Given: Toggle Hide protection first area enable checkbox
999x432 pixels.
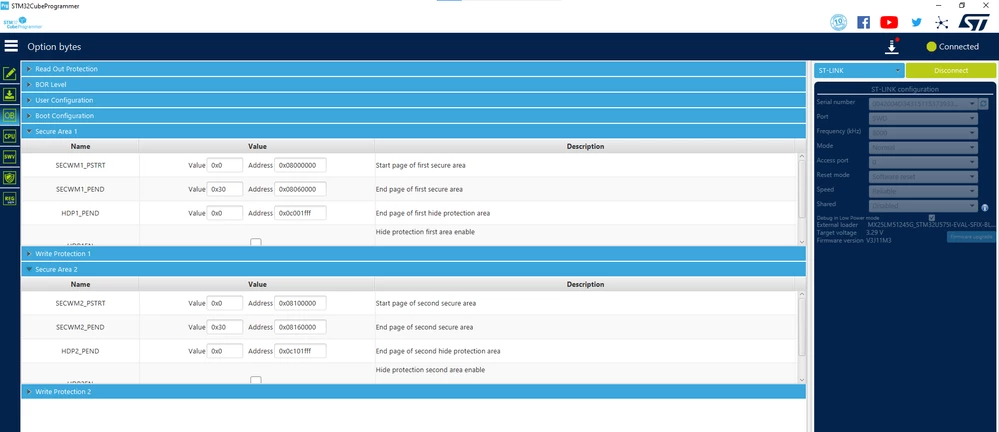Looking at the screenshot, I should (x=255, y=242).
